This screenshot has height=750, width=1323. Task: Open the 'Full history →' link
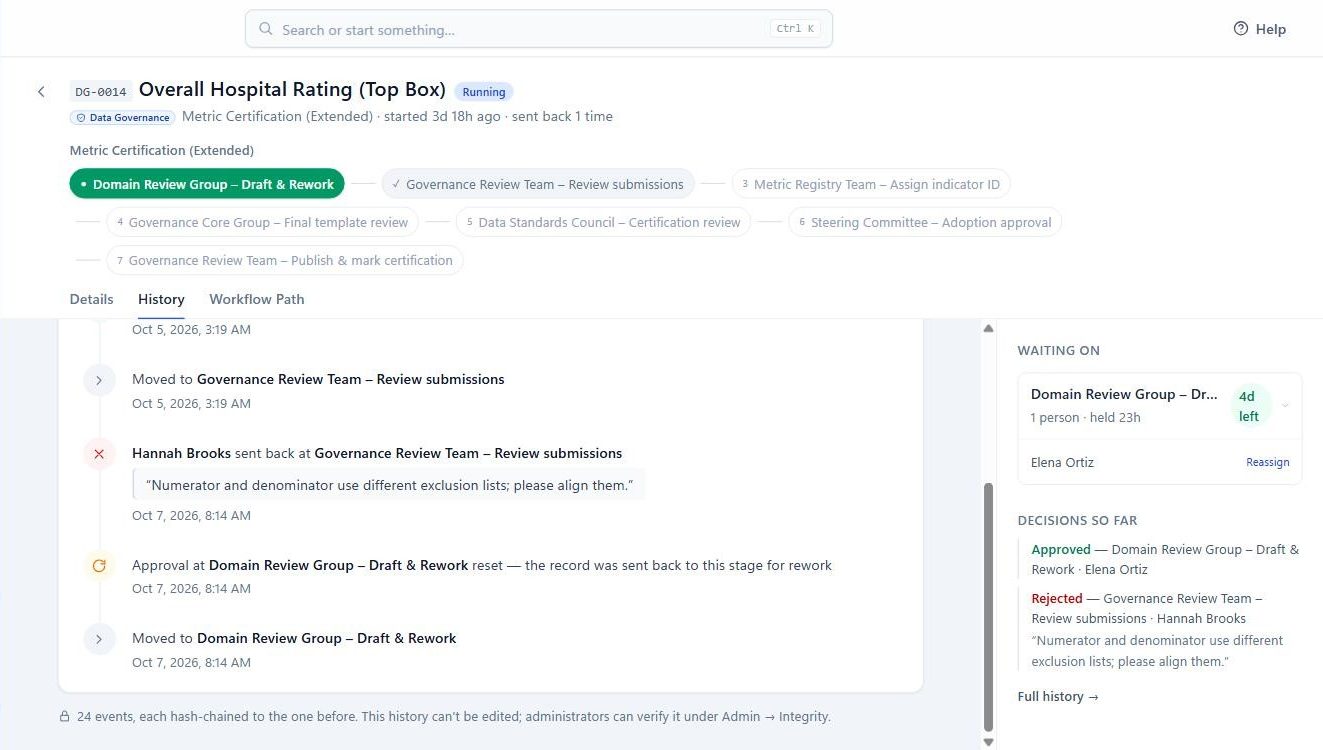pos(1058,697)
